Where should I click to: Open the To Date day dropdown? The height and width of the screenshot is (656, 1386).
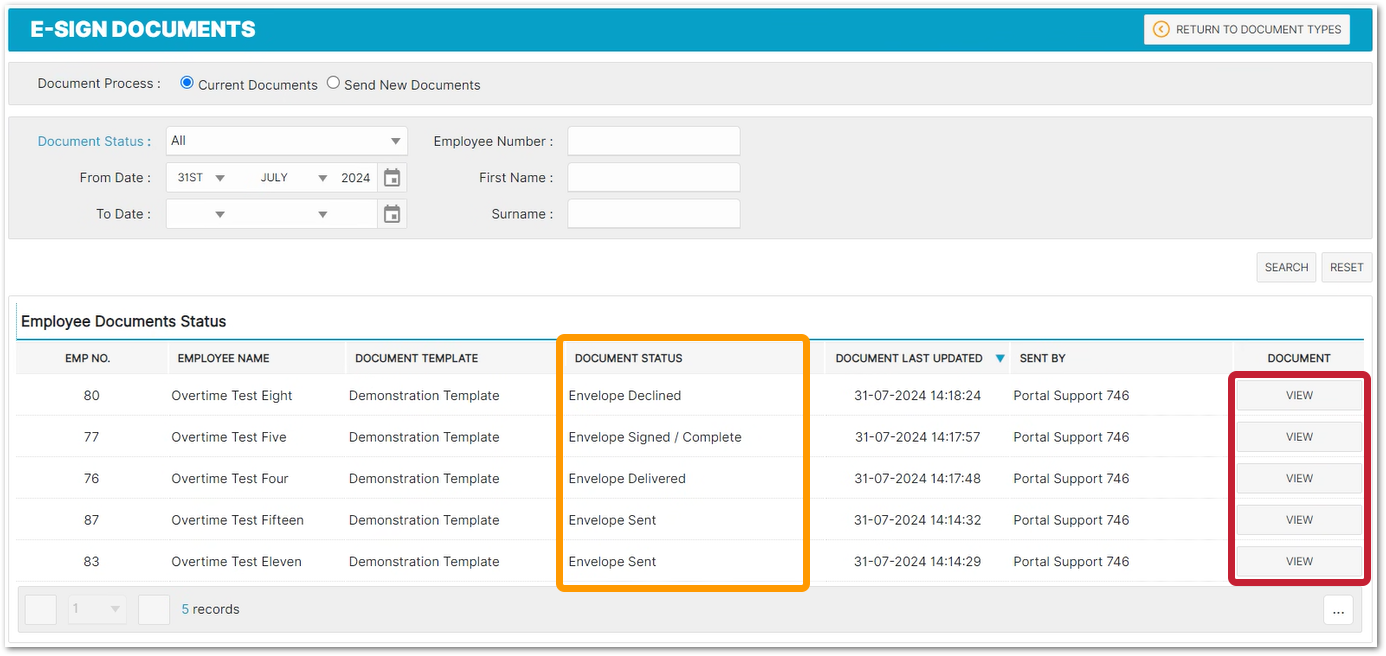201,214
